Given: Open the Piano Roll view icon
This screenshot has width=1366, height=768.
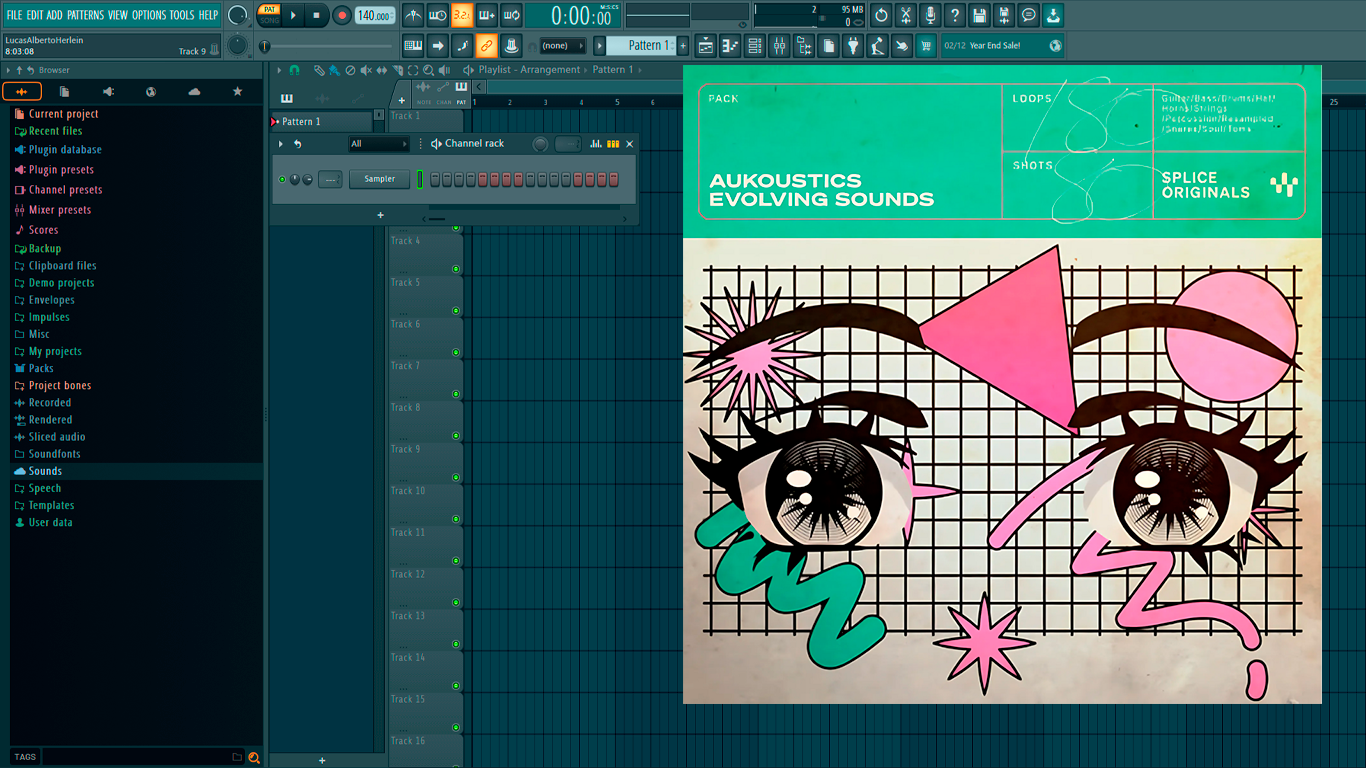Looking at the screenshot, I should [x=730, y=45].
